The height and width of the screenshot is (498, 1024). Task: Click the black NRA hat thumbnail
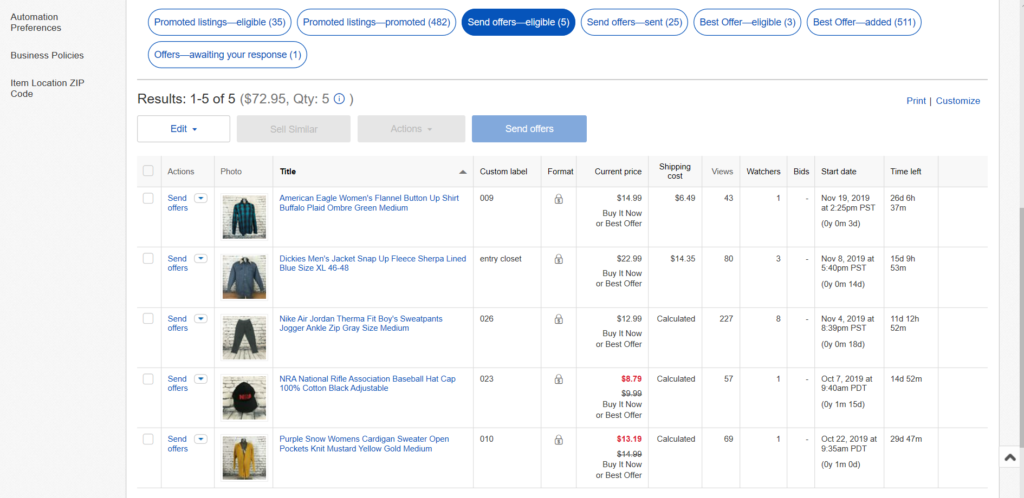pos(244,397)
